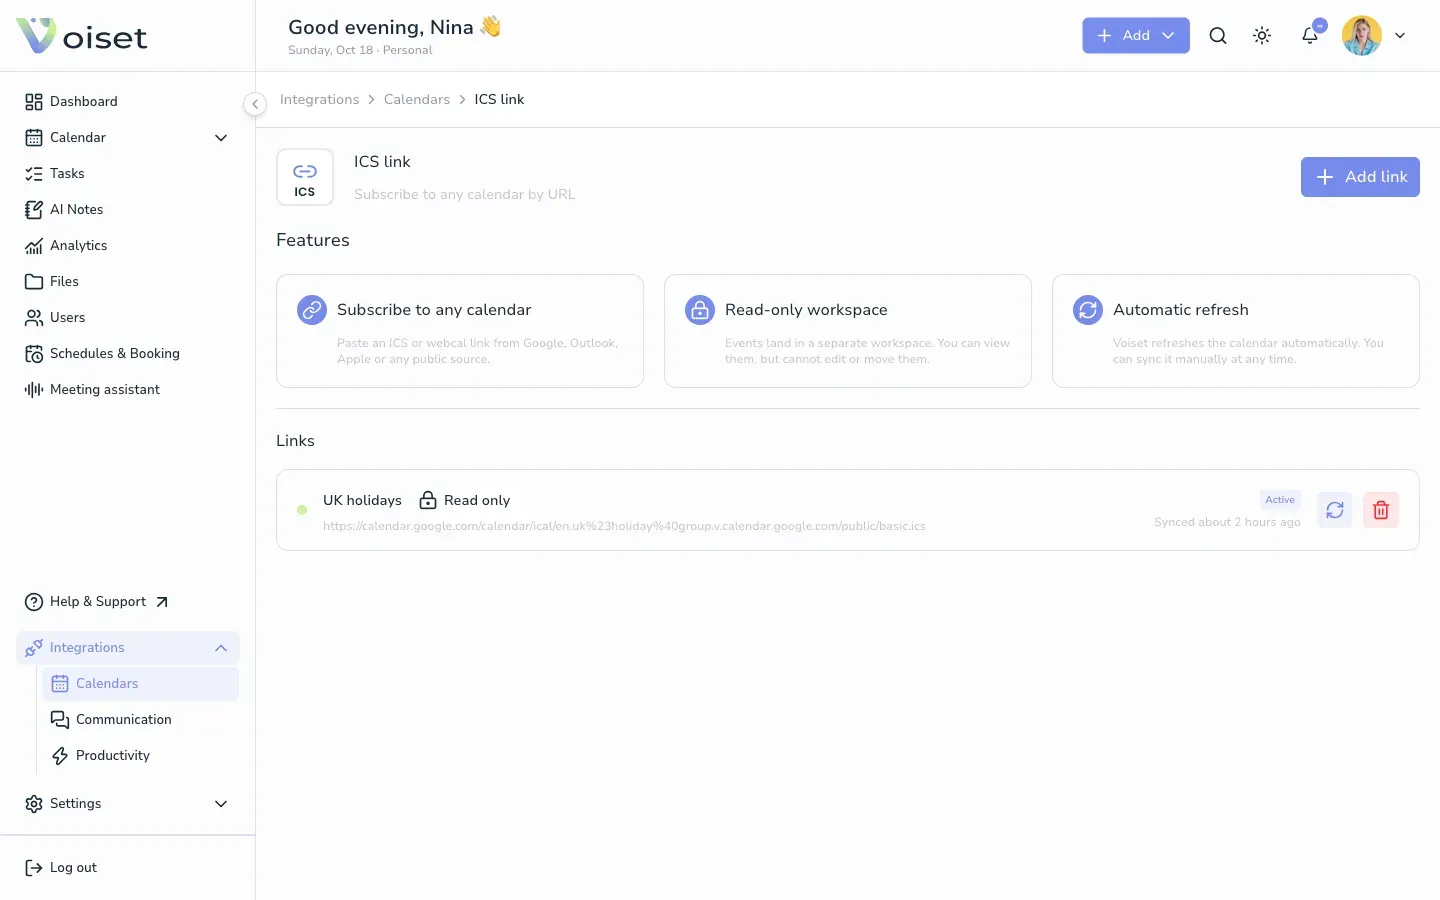Click Nina's profile avatar
The image size is (1440, 900).
click(1361, 35)
